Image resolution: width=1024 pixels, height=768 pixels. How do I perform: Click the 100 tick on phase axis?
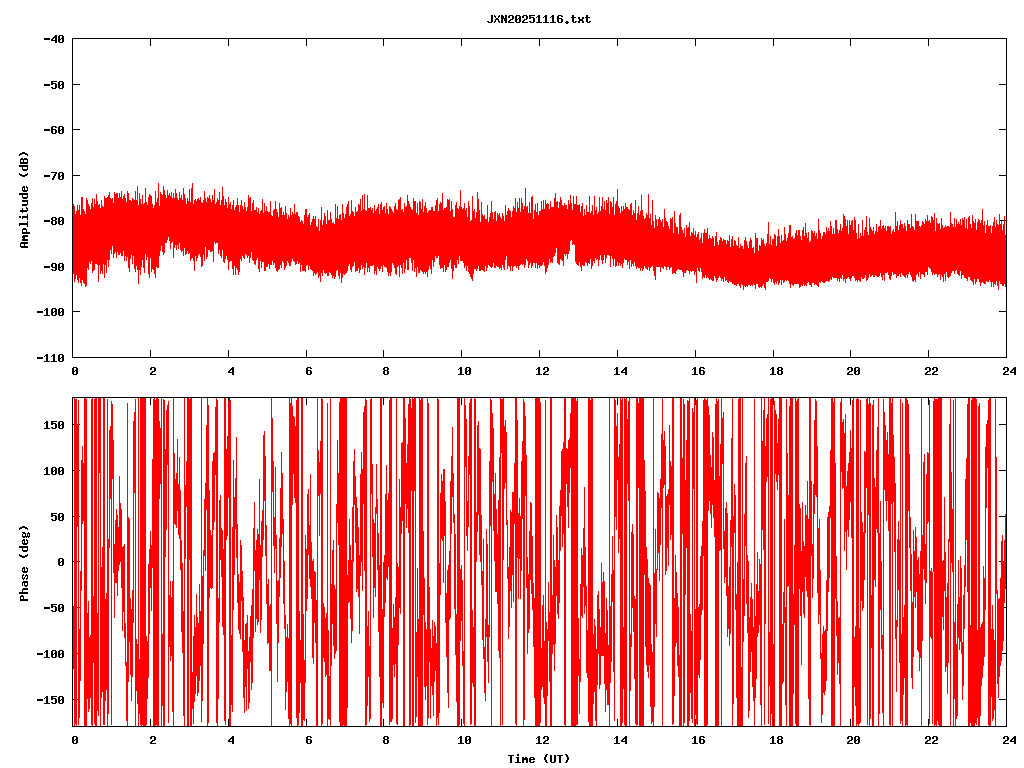tap(54, 471)
